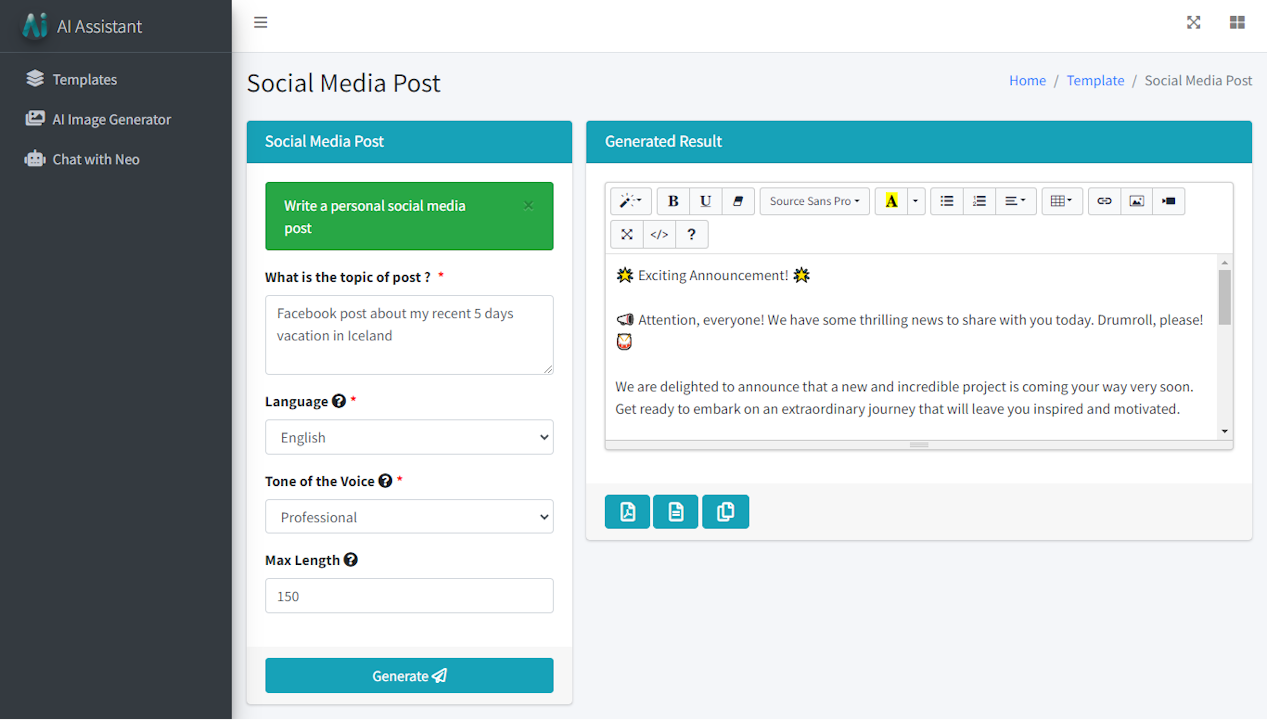Open the Source Sans Pro font dropdown
This screenshot has width=1267, height=720.
coord(814,201)
